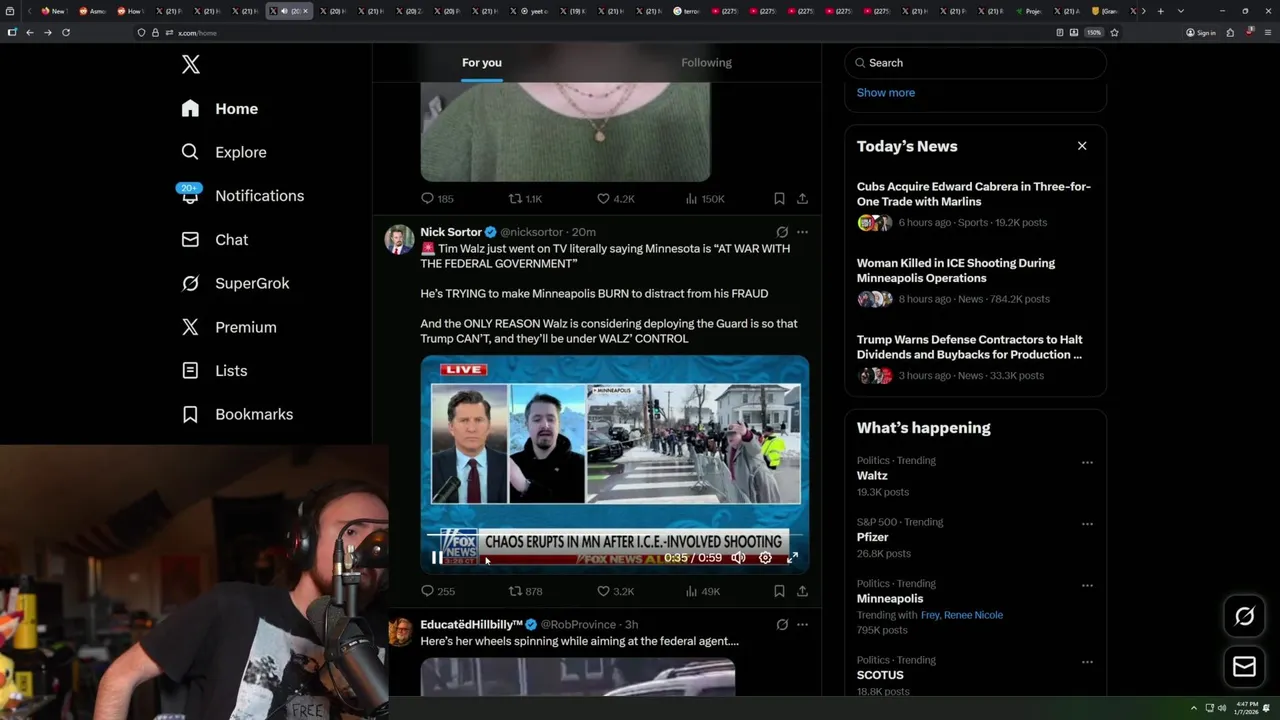Viewport: 1280px width, 720px height.
Task: Switch to the For you tab
Action: [482, 63]
